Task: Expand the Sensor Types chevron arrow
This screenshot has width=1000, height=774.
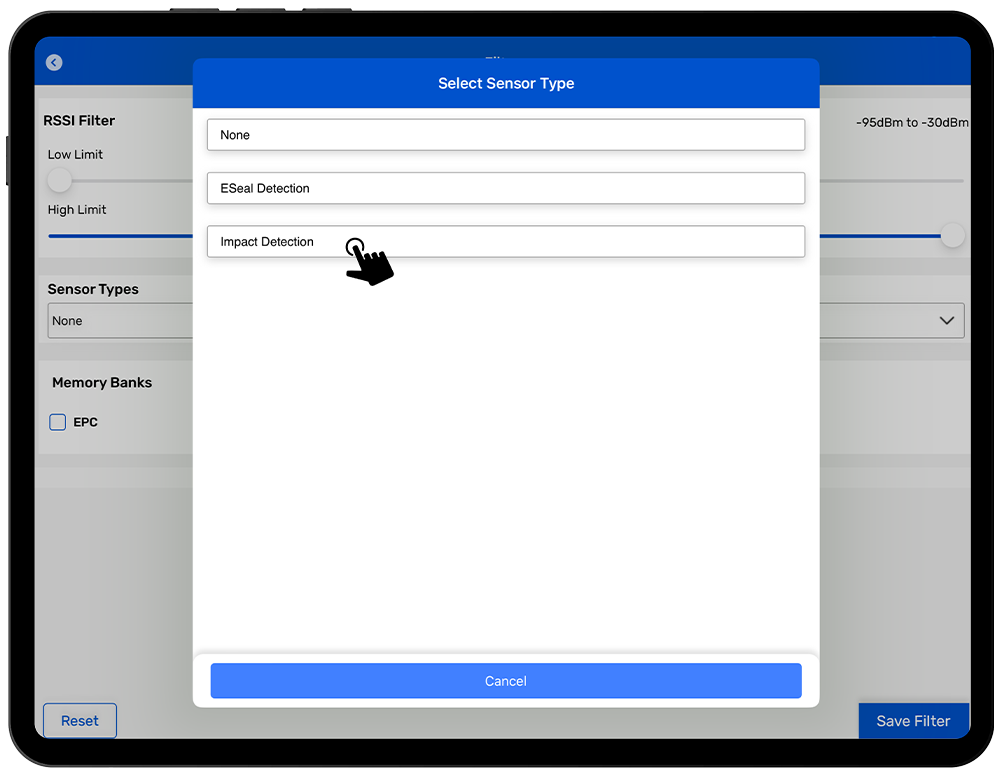Action: click(946, 321)
